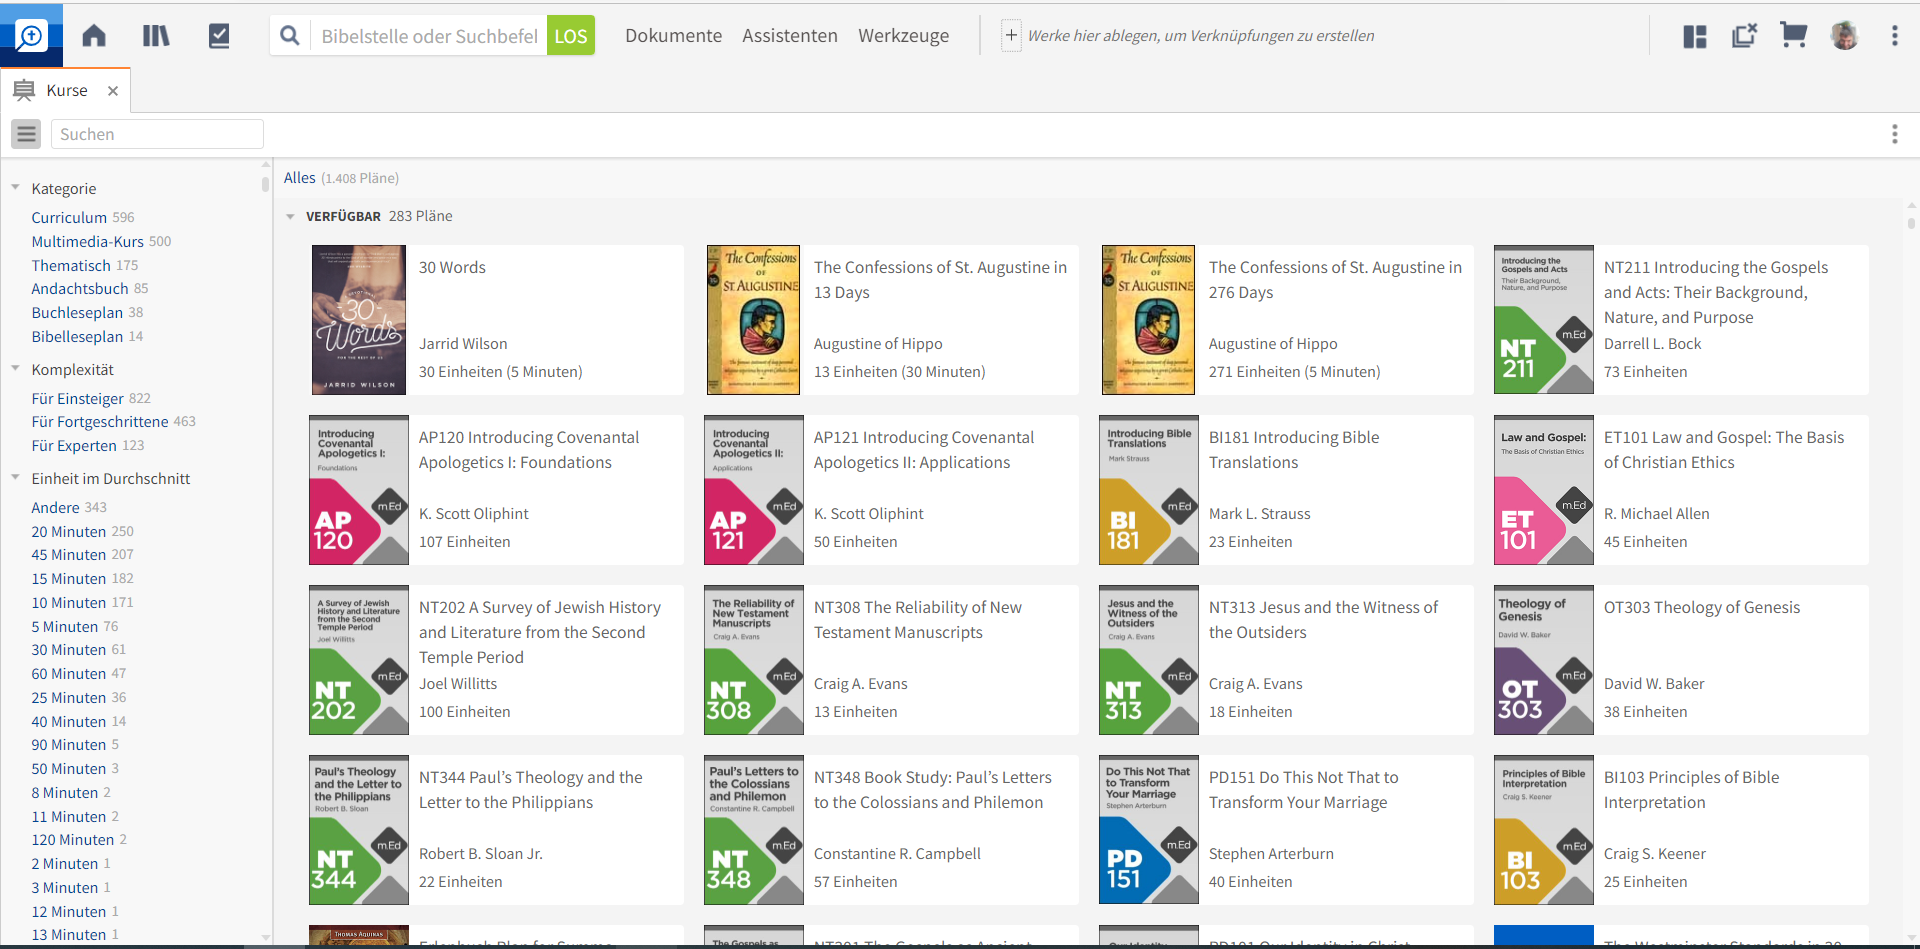Screen dimensions: 1920x949
Task: Open the ET101 course cover icon
Action: point(1544,490)
